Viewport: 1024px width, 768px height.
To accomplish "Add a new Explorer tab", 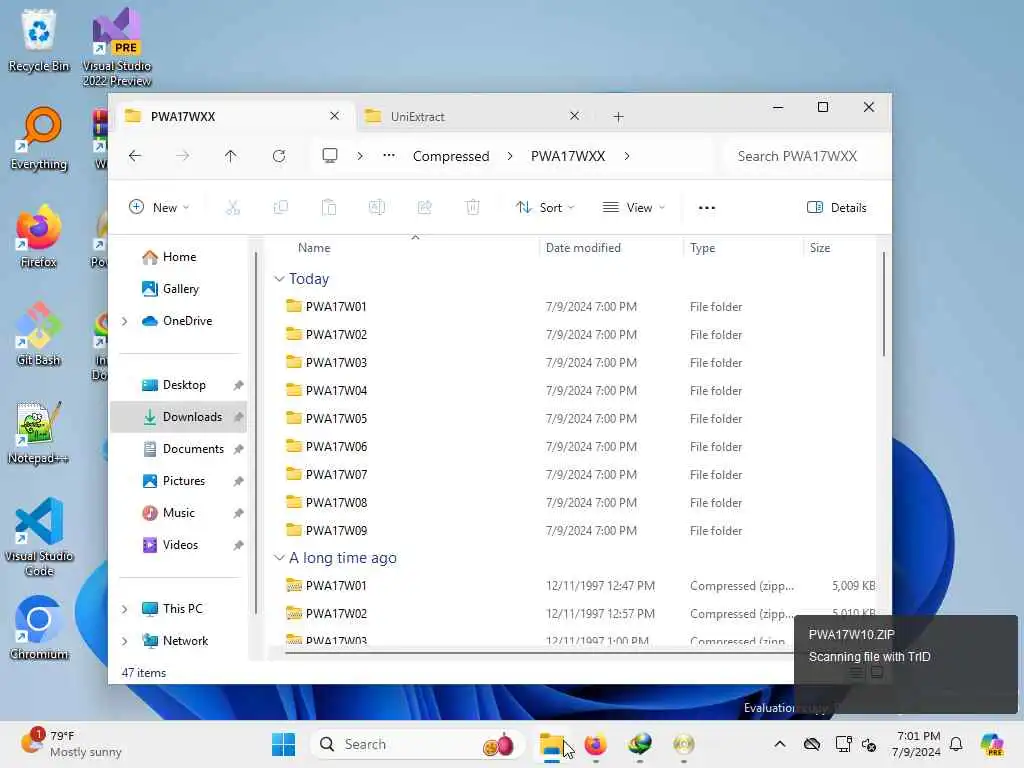I will [618, 117].
